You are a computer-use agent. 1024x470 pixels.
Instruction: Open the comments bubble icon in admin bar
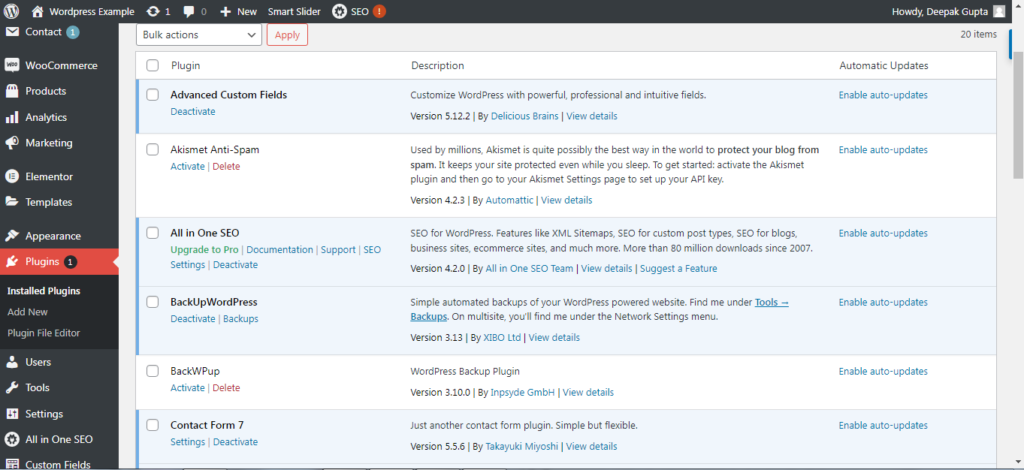click(189, 11)
